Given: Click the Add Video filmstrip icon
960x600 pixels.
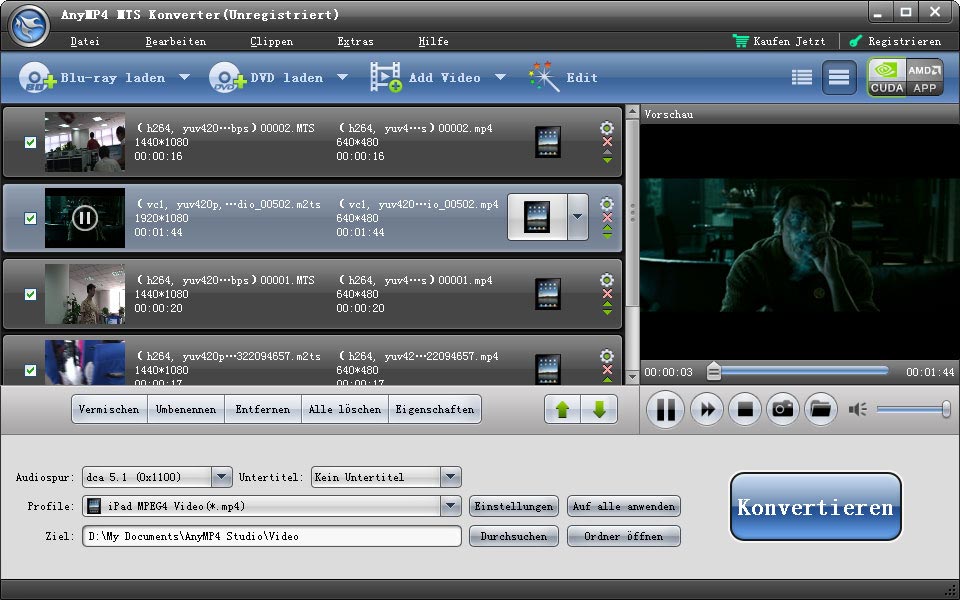Looking at the screenshot, I should [386, 77].
